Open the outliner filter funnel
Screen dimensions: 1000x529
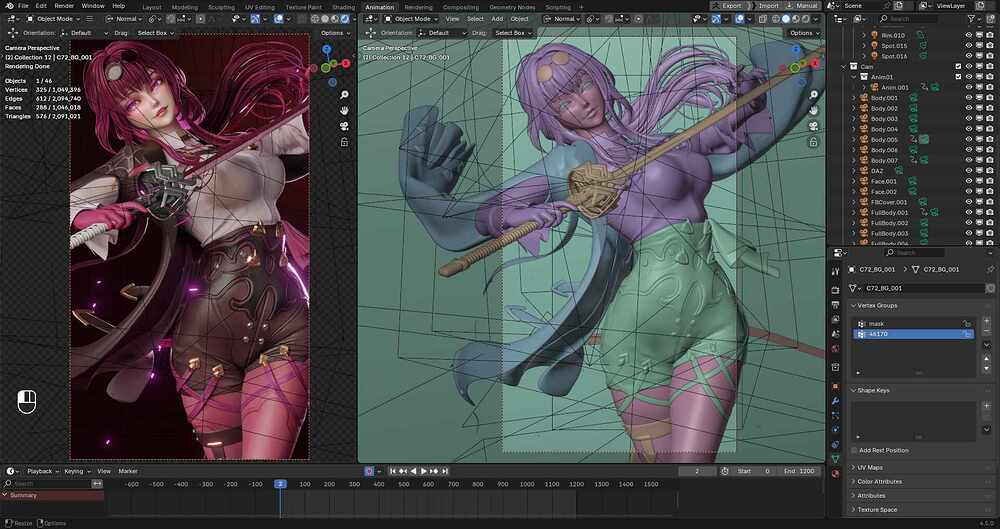971,19
